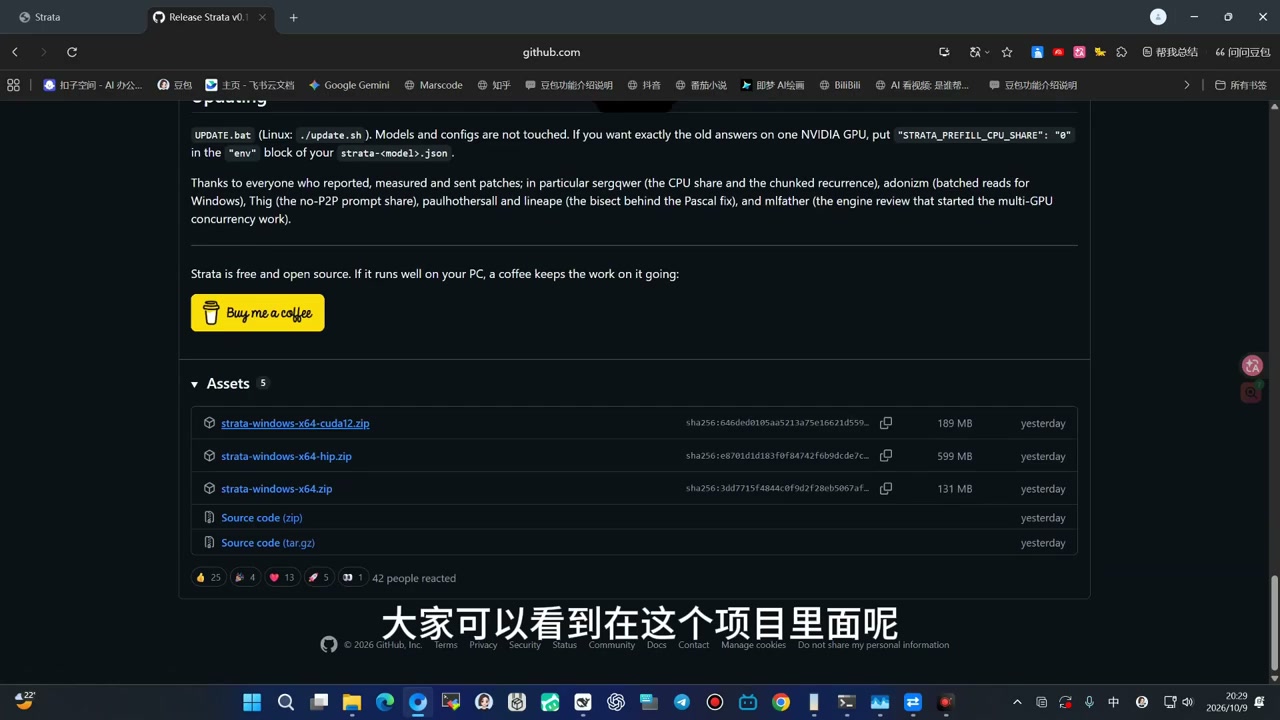Open Google Chrome from taskbar
This screenshot has height=720, width=1280.
781,702
